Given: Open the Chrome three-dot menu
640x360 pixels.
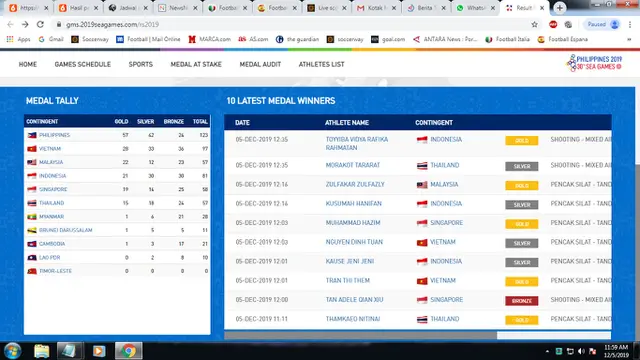Looking at the screenshot, I should click(x=630, y=24).
